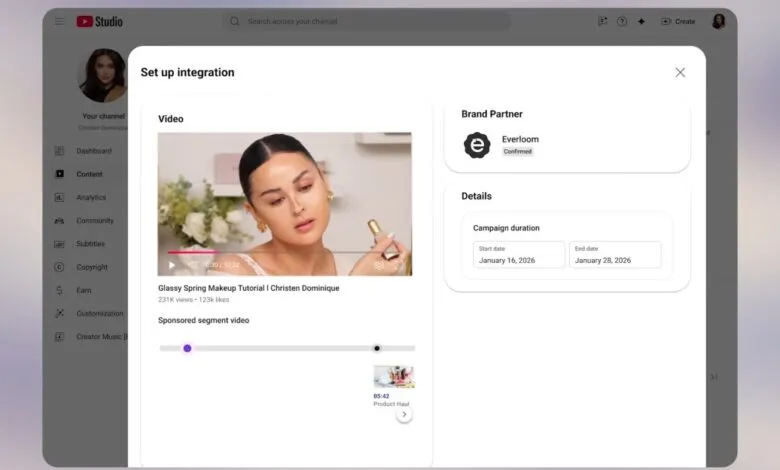This screenshot has height=470, width=780.
Task: Click the Your channel label
Action: coord(103,116)
